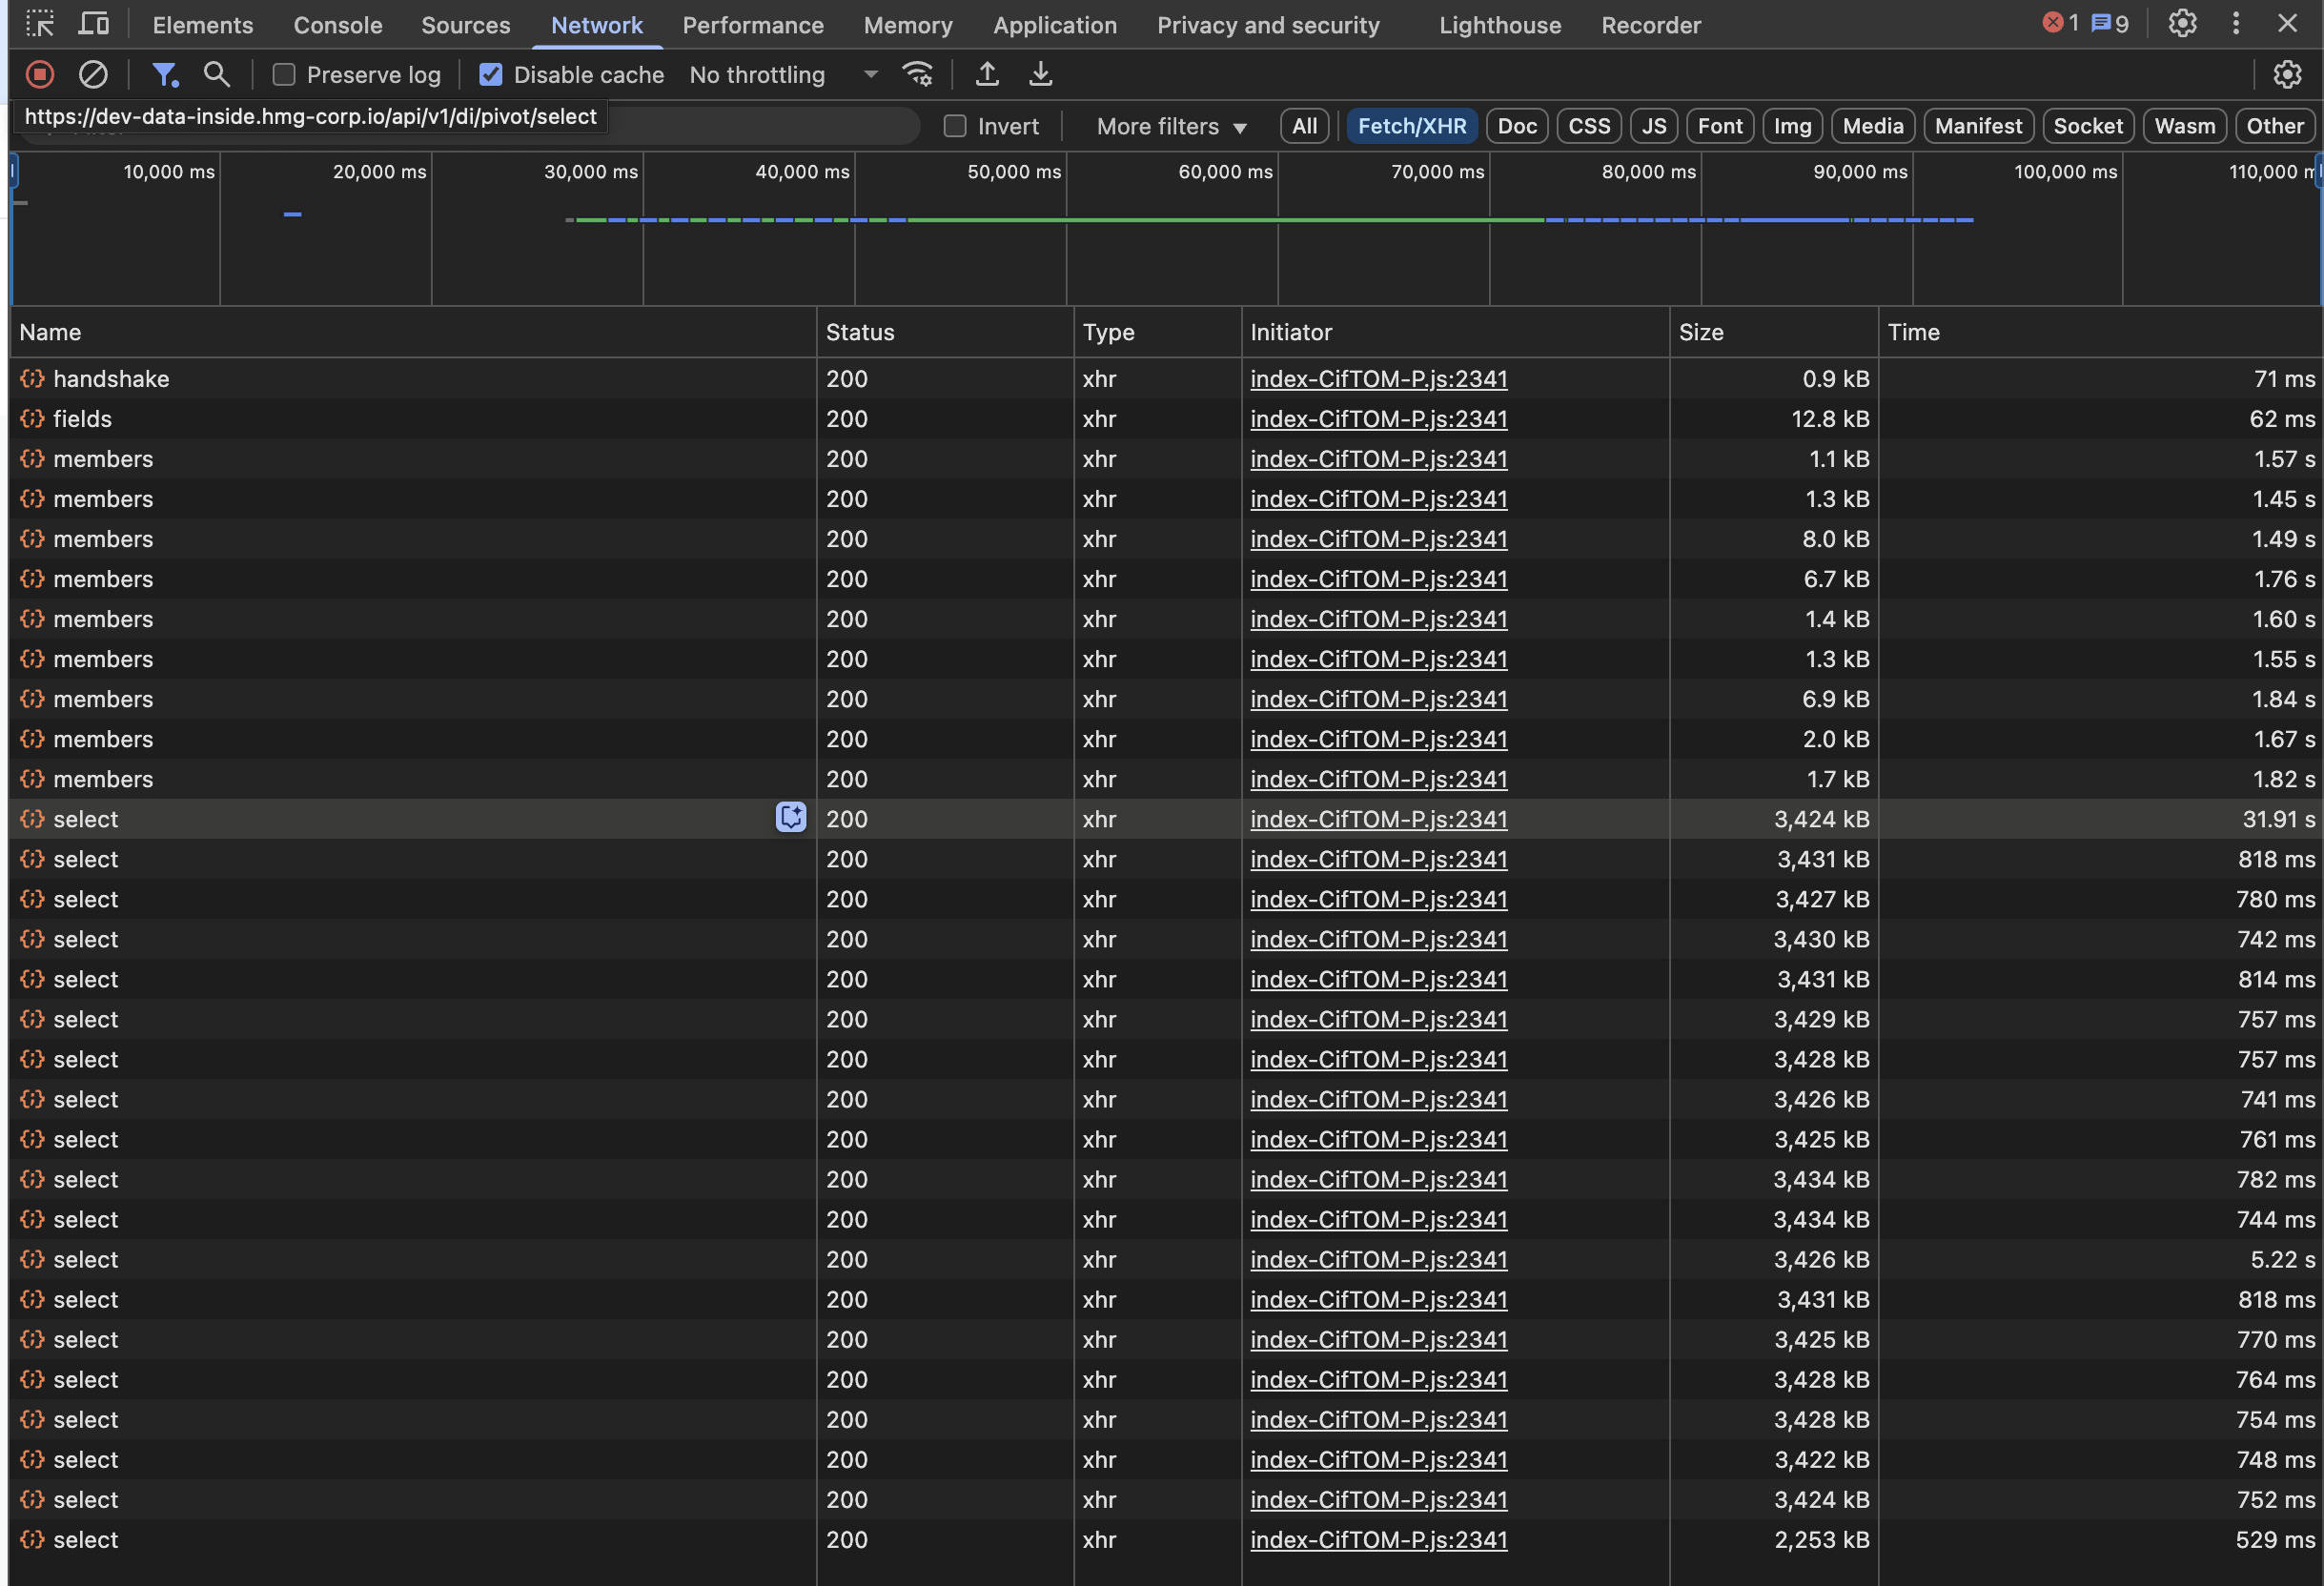The image size is (2324, 1586).
Task: Clear the network log
Action: 93,74
